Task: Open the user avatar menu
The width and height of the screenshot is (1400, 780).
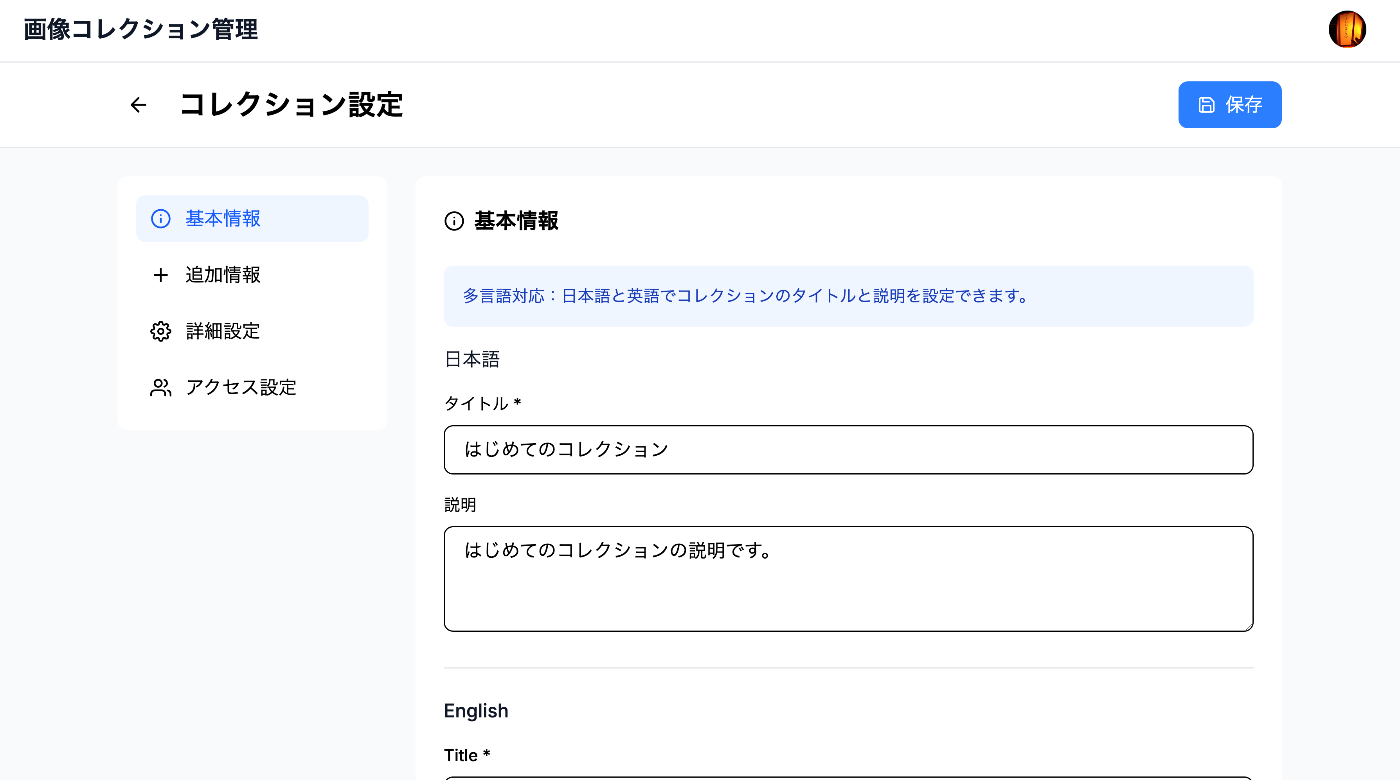Action: pos(1347,30)
